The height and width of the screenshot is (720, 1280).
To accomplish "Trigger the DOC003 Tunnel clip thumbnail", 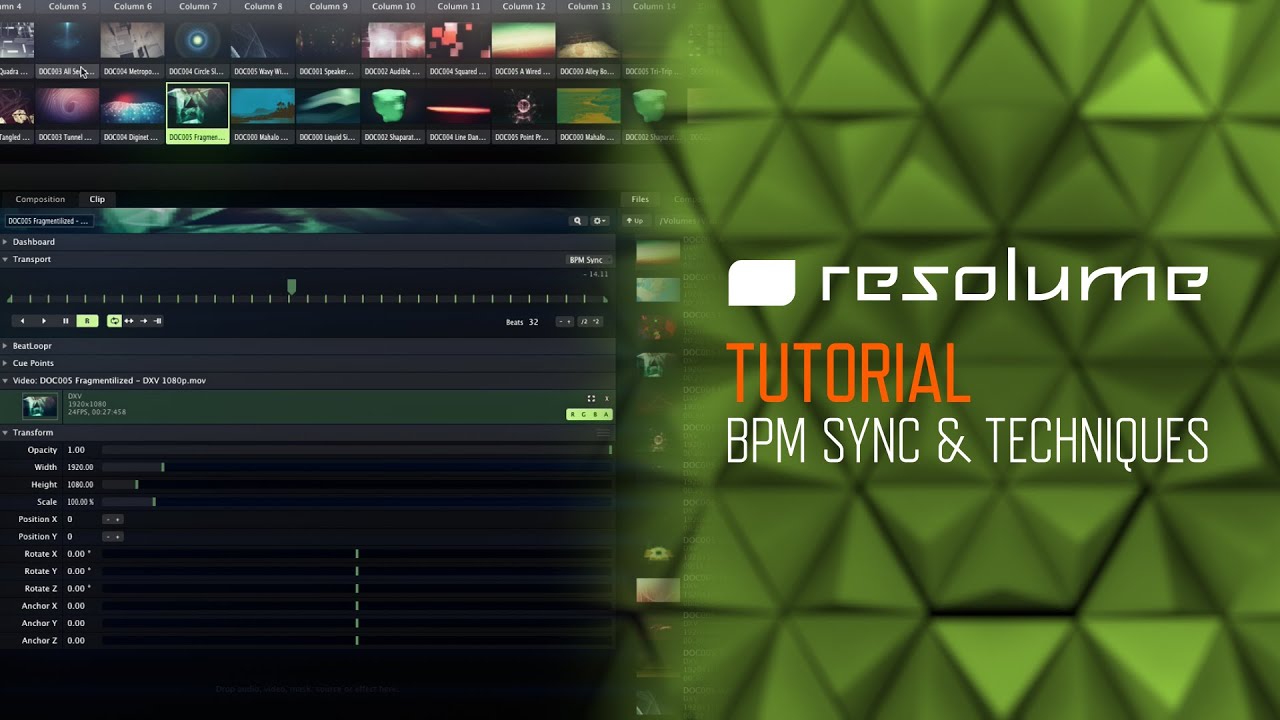I will click(68, 106).
